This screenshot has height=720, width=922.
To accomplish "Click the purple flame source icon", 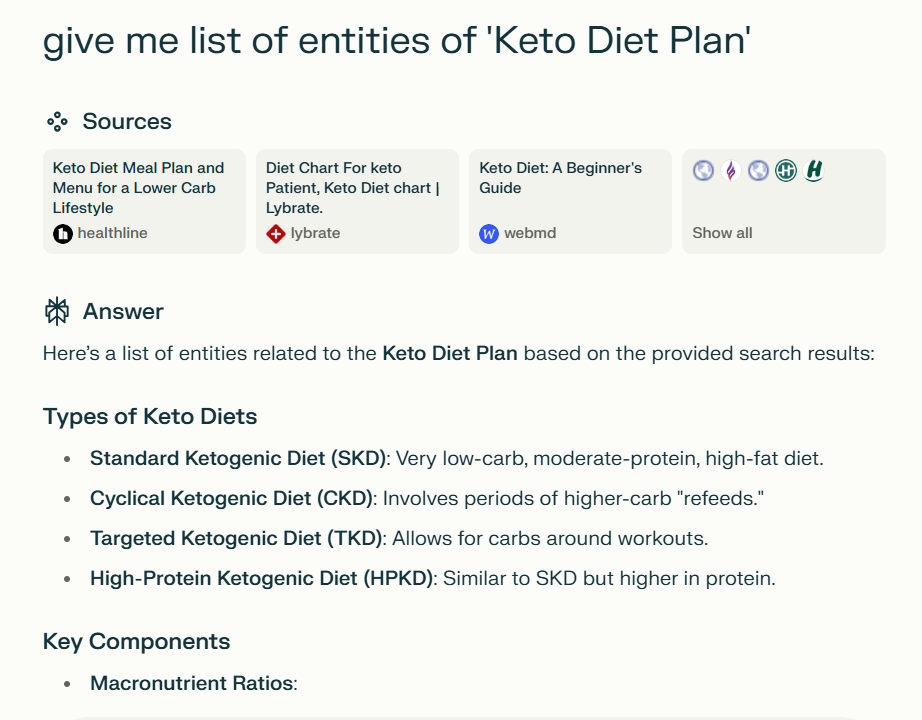I will (731, 171).
